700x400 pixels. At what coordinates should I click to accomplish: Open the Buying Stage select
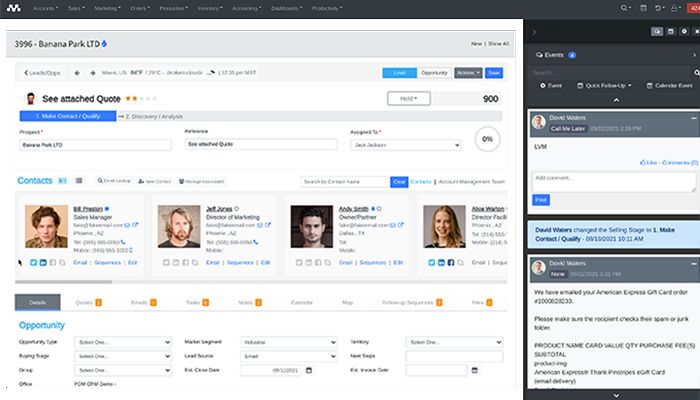point(123,356)
